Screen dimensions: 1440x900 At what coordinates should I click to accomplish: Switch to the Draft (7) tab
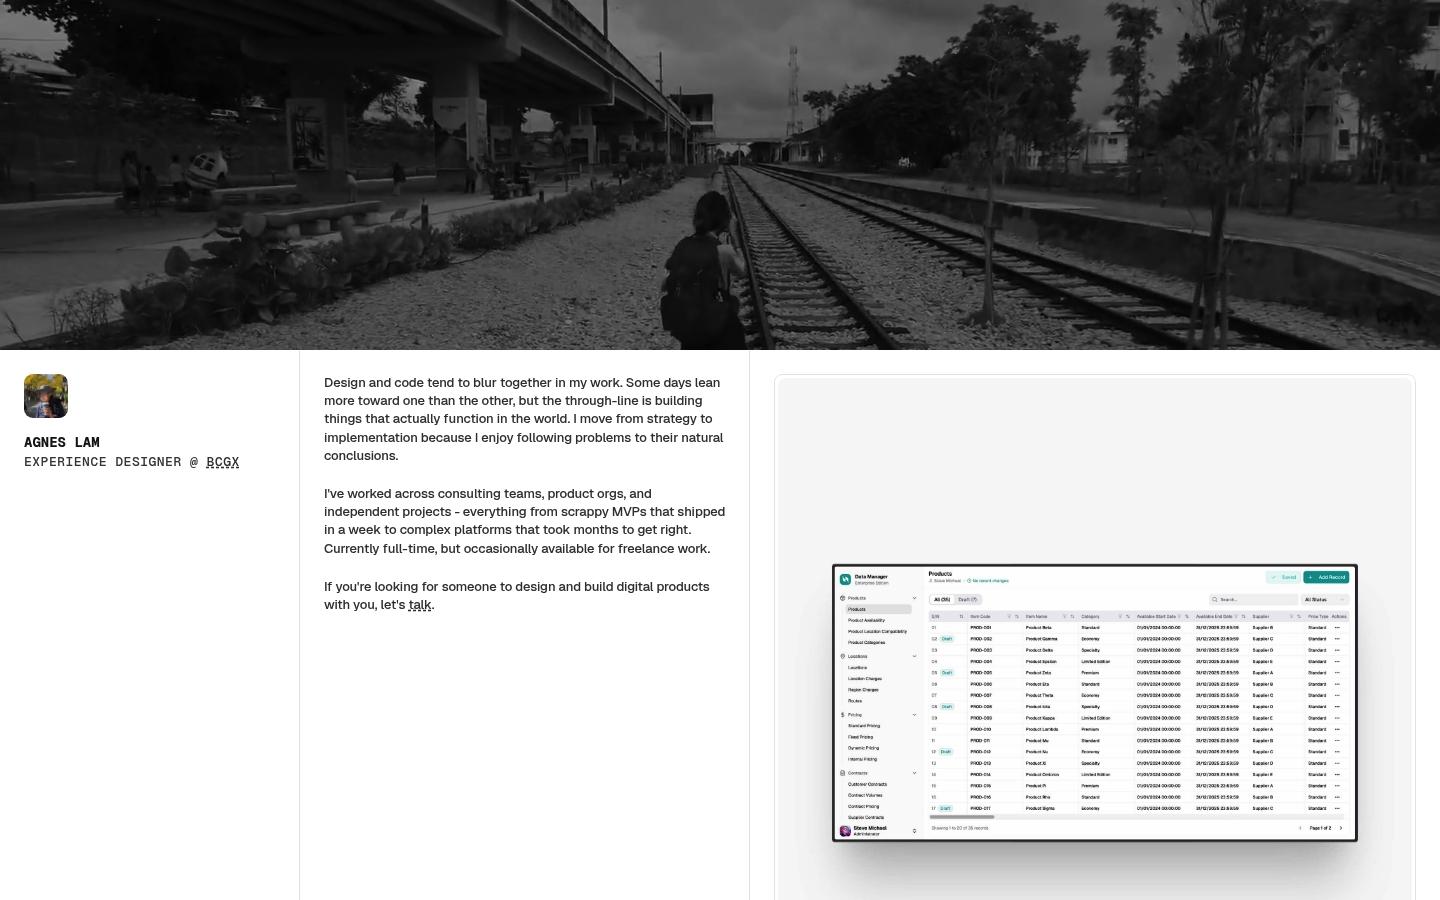click(967, 600)
